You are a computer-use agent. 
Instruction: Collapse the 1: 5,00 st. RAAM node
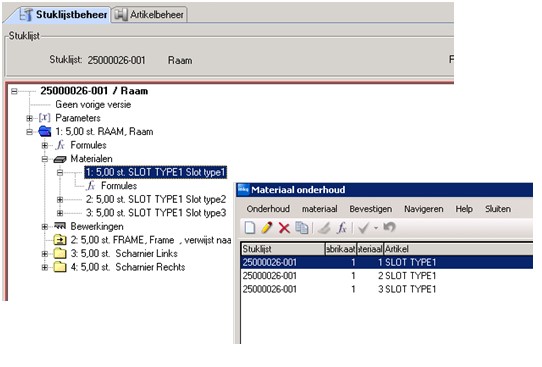[x=29, y=132]
